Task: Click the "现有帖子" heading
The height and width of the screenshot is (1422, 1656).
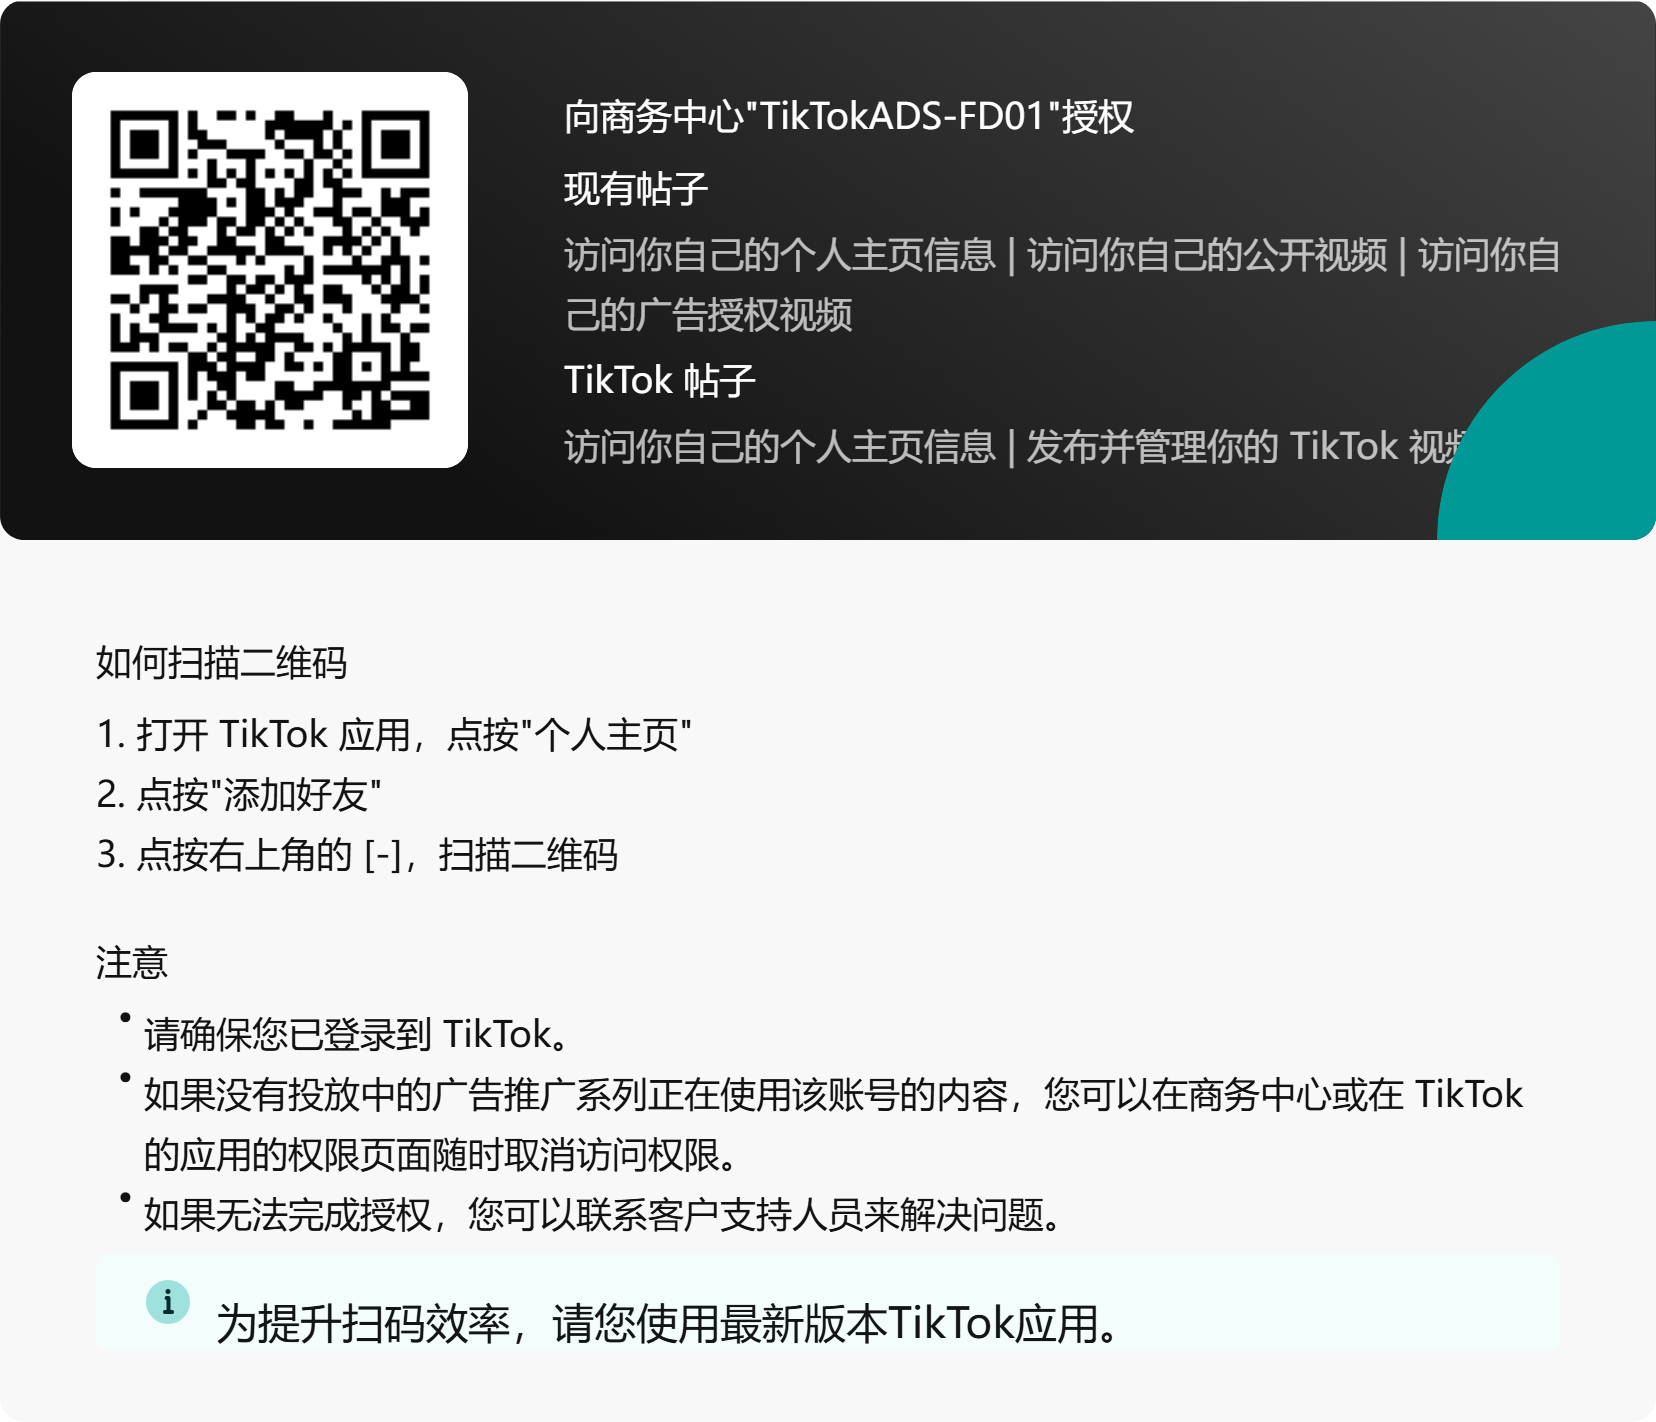Action: (x=636, y=188)
